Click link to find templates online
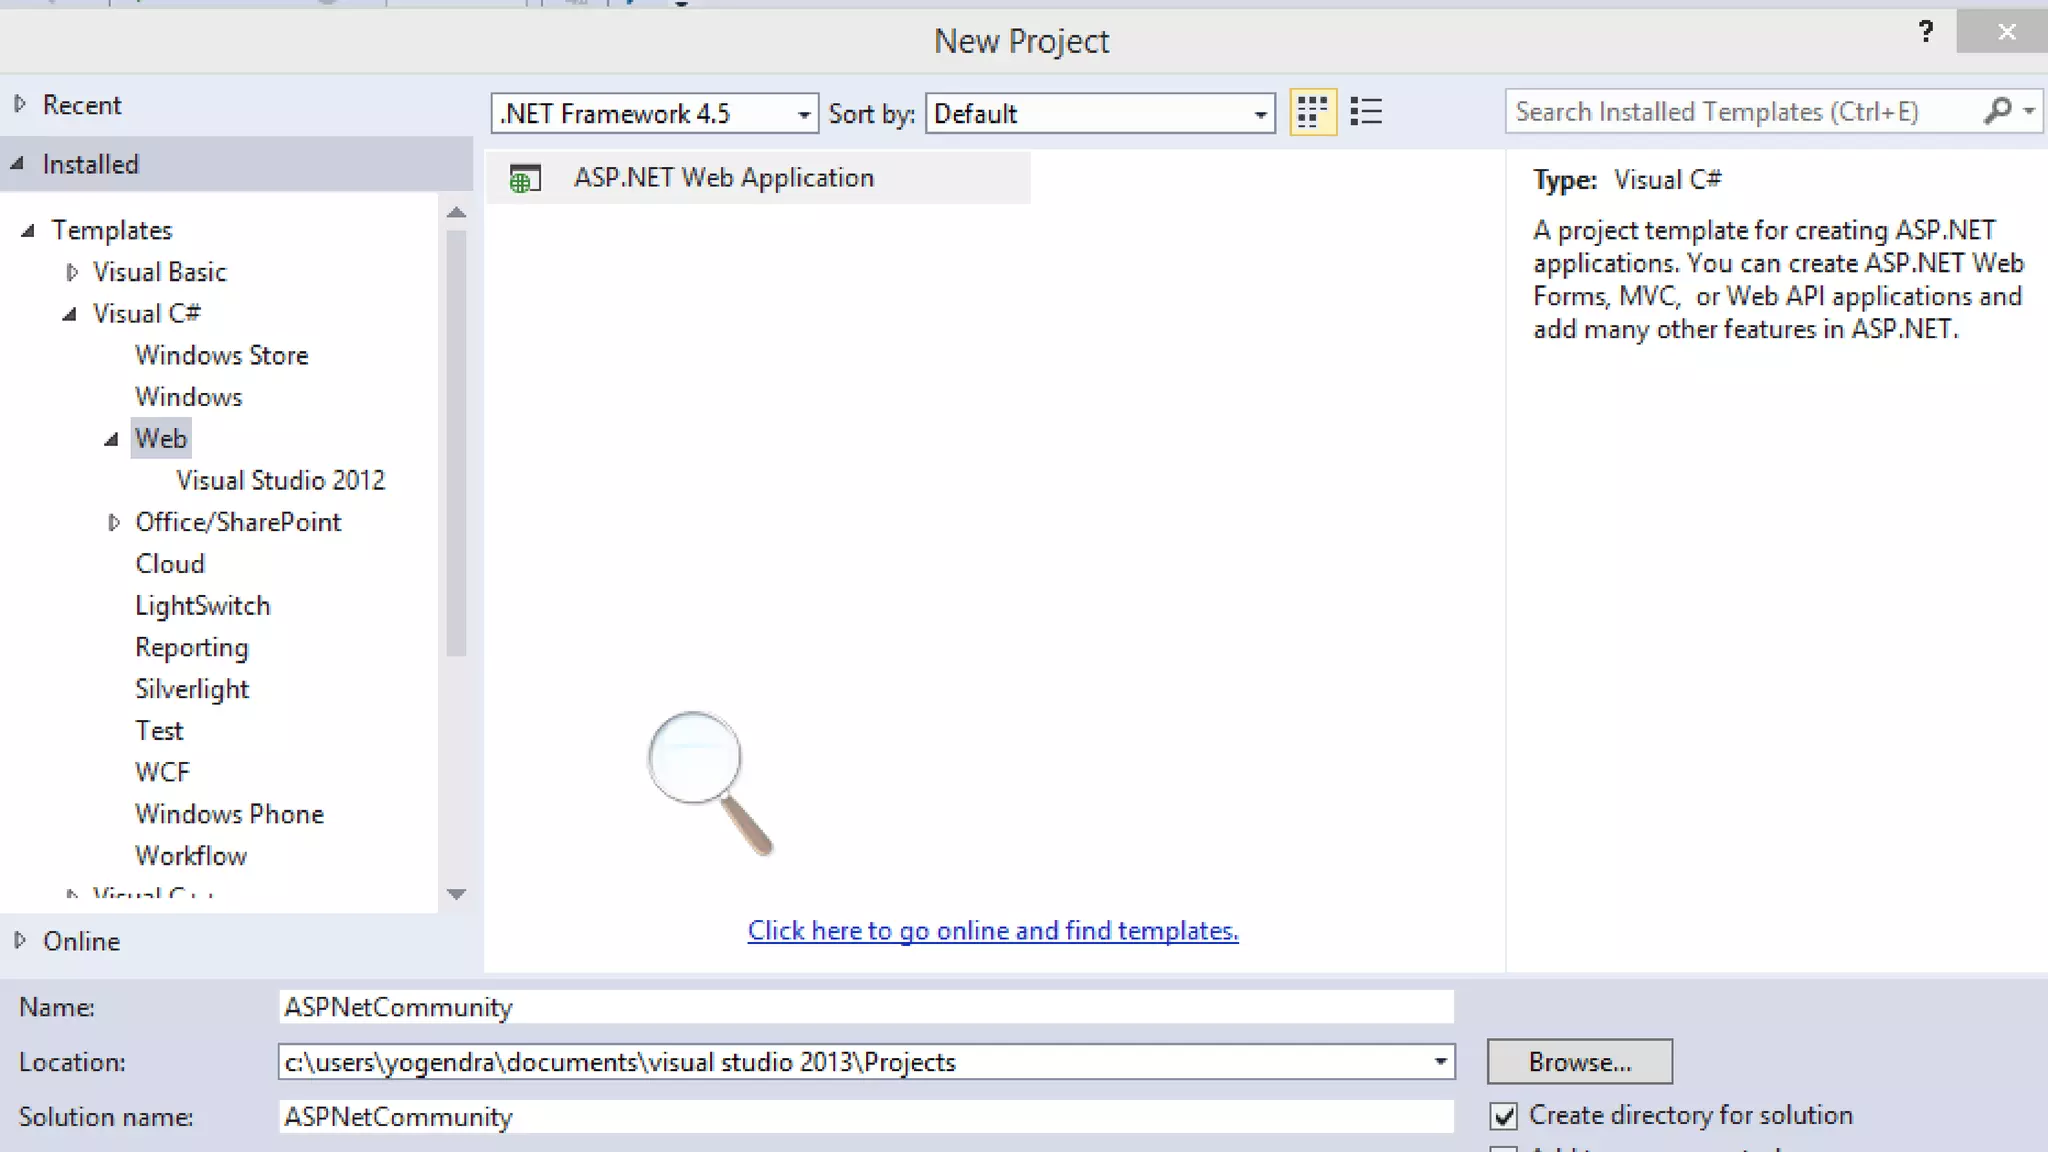2048x1152 pixels. tap(992, 931)
